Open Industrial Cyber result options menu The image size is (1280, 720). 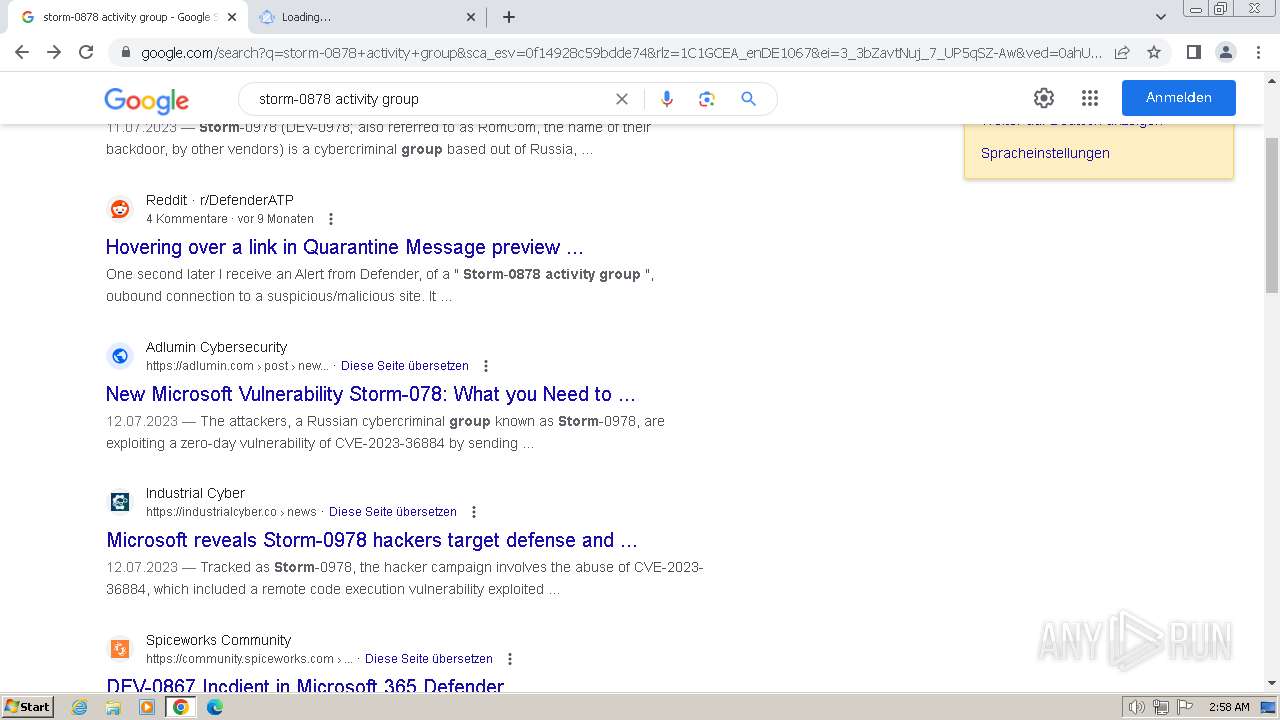(474, 512)
